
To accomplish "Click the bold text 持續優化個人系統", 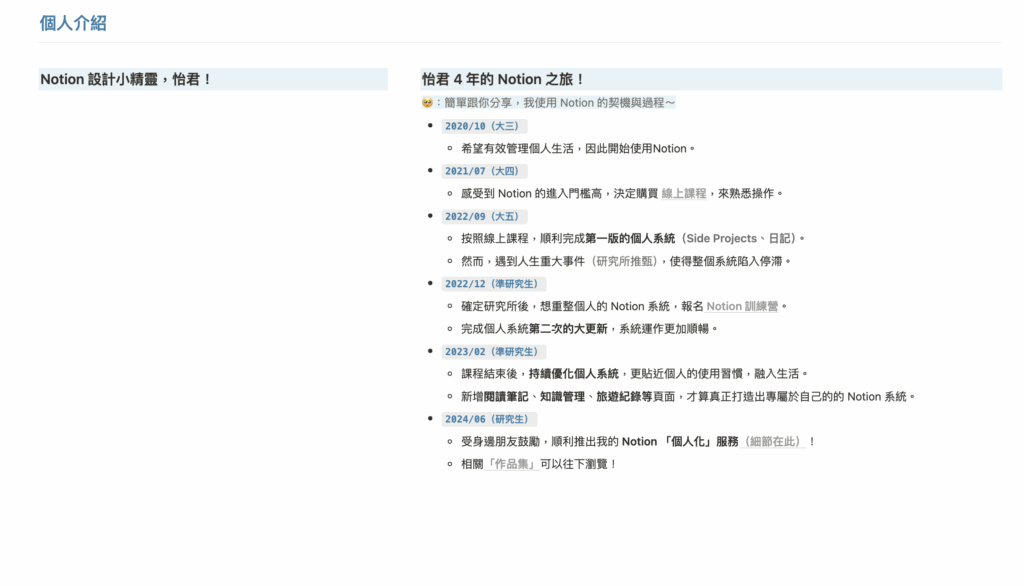I will click(x=573, y=374).
